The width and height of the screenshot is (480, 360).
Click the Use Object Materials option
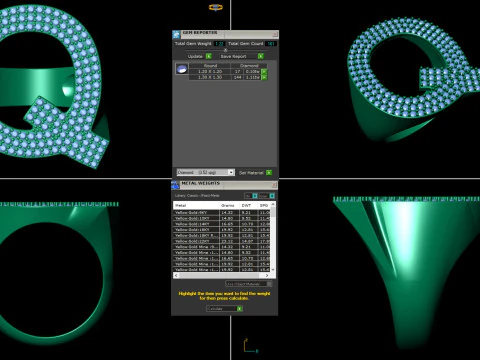point(248,284)
